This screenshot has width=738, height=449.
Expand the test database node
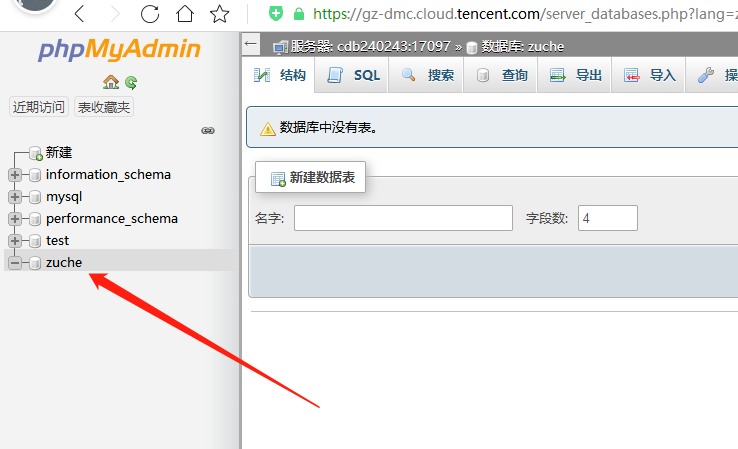(x=15, y=241)
